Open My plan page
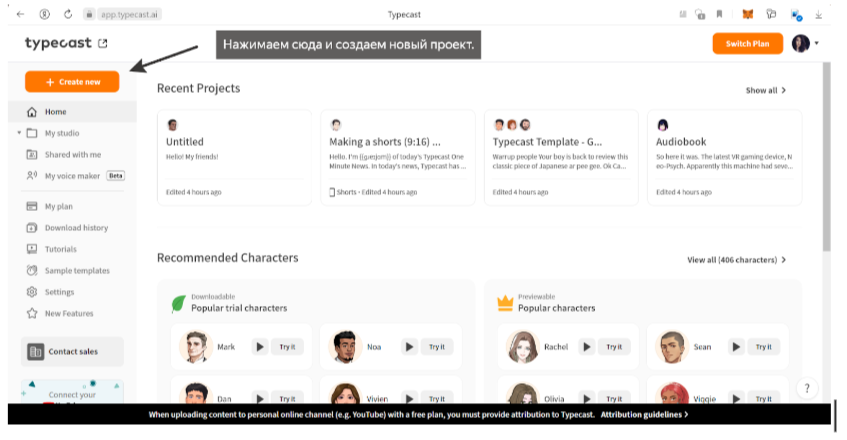 click(x=58, y=206)
